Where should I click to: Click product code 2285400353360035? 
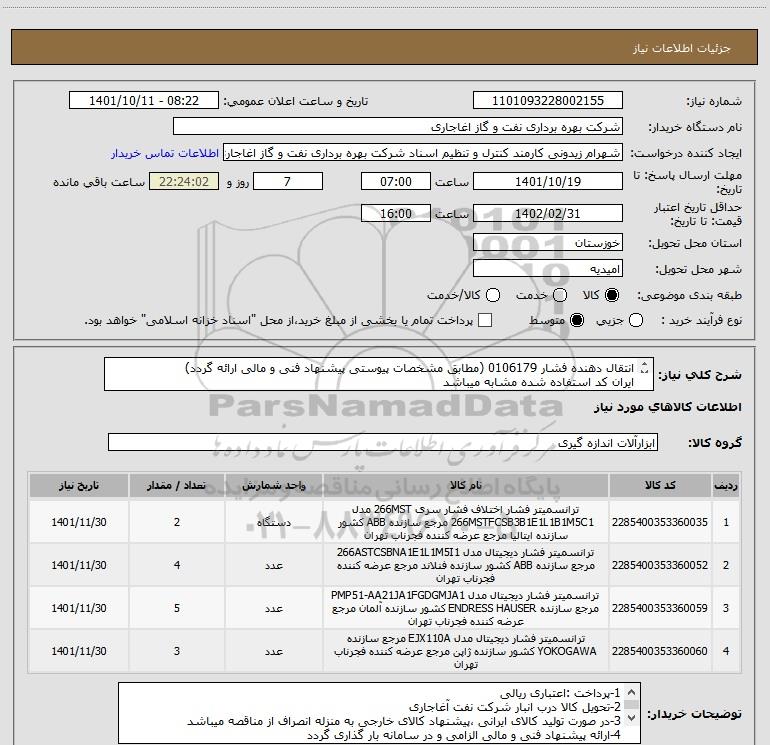pos(660,522)
